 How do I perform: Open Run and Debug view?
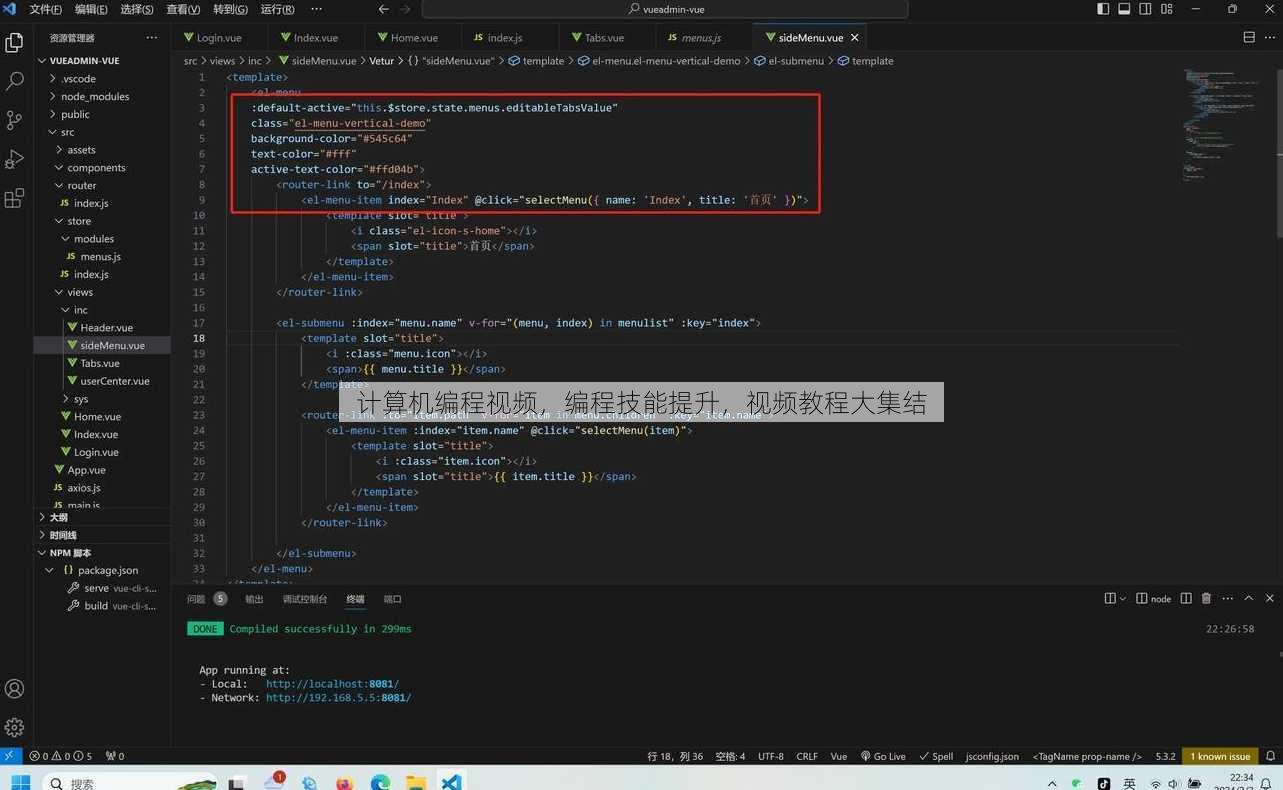[14, 159]
